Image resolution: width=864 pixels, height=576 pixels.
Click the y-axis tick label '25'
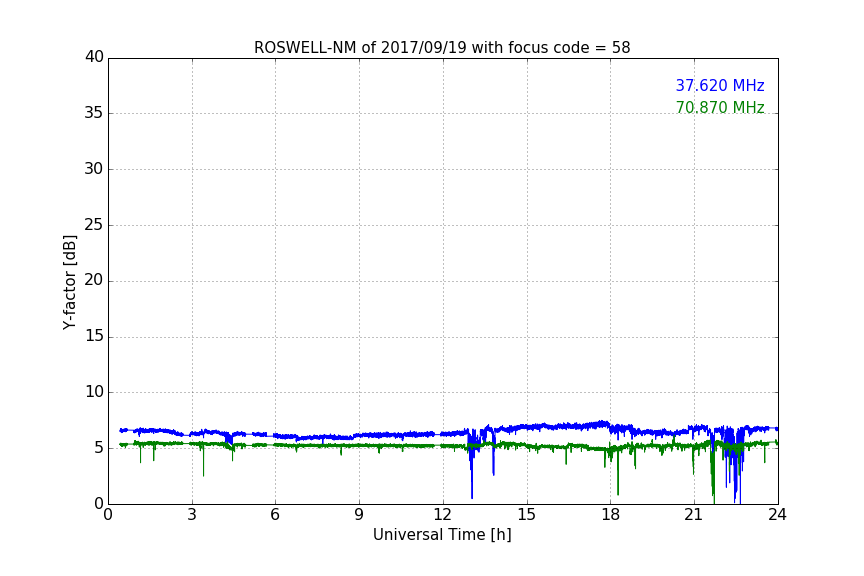[x=94, y=224]
